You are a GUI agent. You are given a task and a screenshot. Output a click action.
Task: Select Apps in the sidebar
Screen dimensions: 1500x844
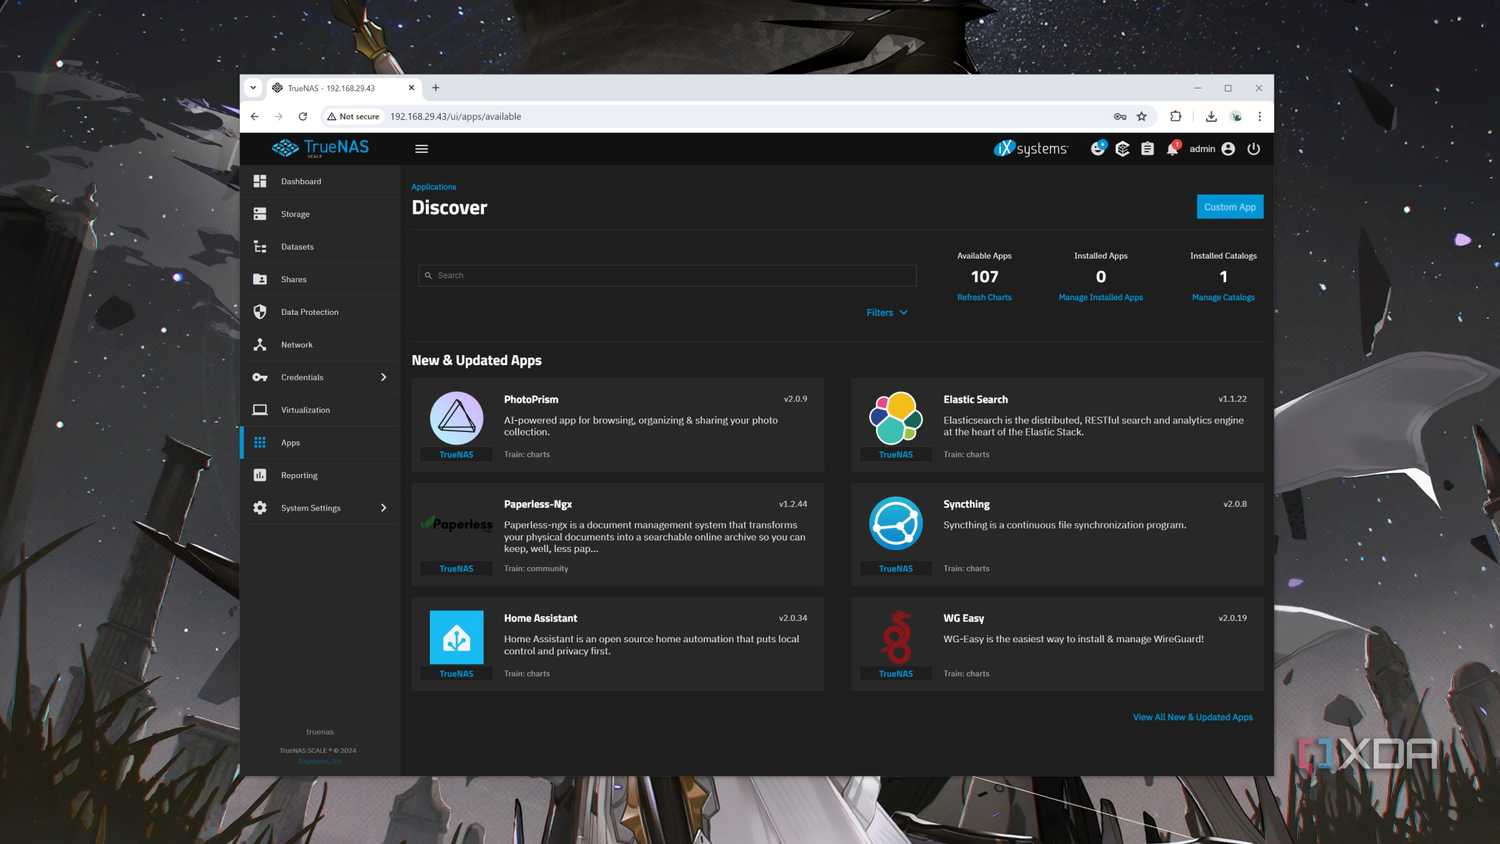pyautogui.click(x=320, y=443)
